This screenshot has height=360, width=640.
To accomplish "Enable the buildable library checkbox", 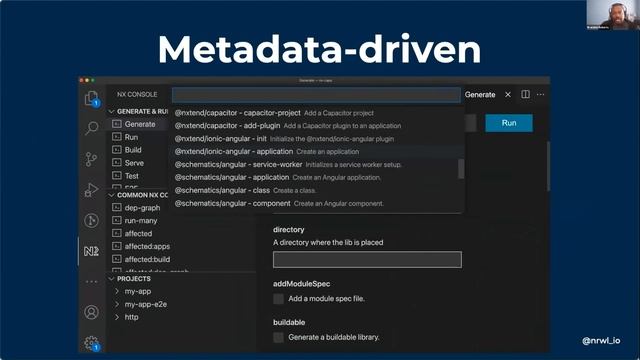I will click(x=278, y=337).
